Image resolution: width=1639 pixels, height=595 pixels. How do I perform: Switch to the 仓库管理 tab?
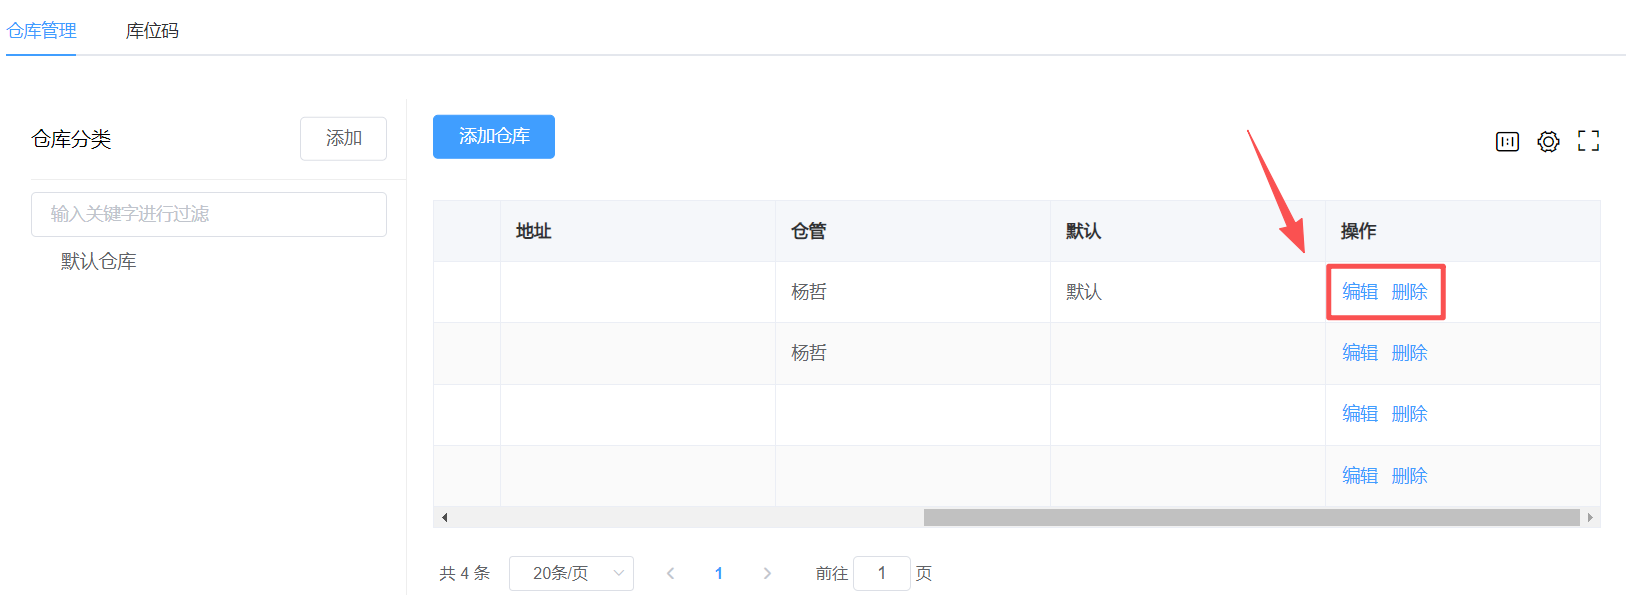(x=42, y=31)
